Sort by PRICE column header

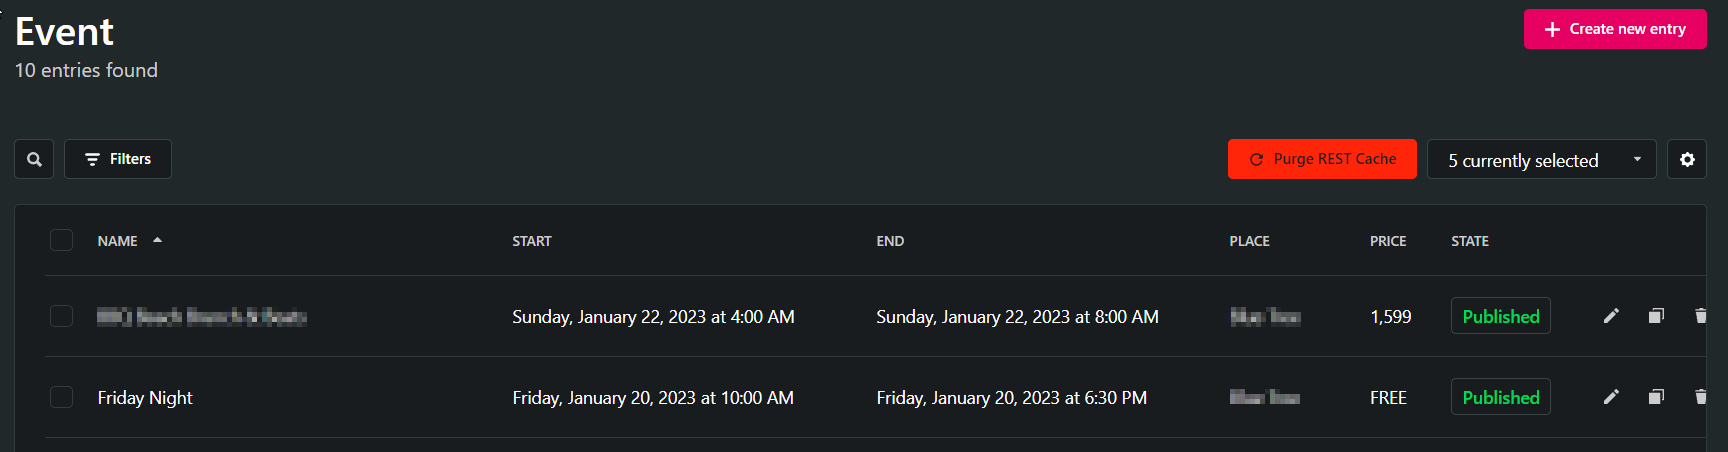pos(1388,241)
